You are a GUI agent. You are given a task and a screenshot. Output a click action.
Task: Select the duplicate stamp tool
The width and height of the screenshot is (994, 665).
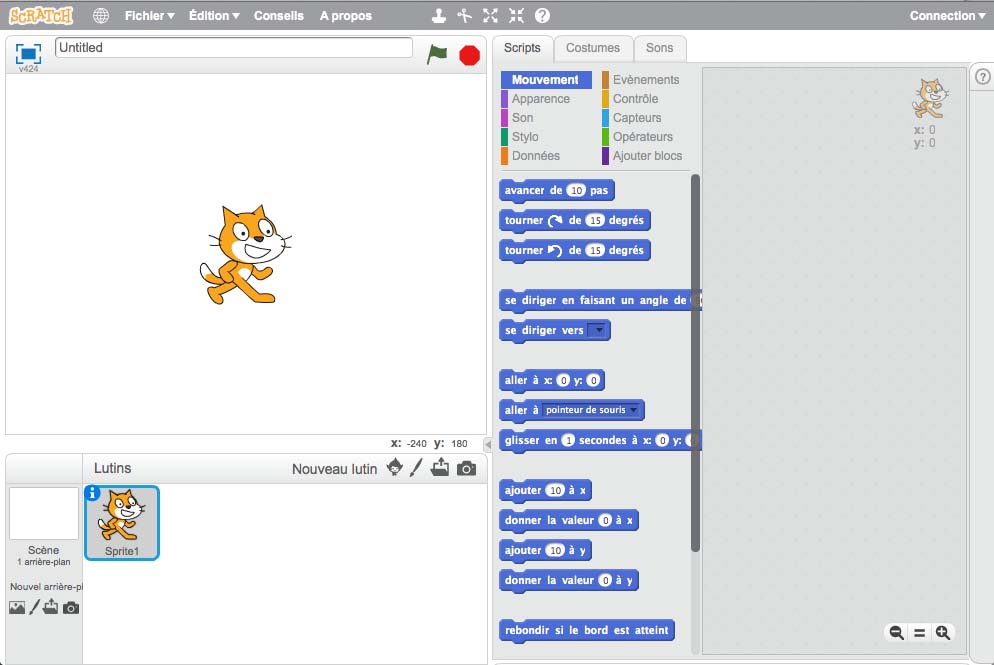click(x=438, y=16)
